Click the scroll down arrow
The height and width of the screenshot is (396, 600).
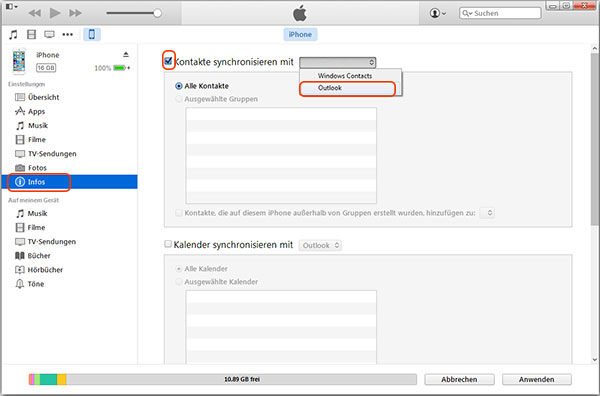(x=595, y=359)
